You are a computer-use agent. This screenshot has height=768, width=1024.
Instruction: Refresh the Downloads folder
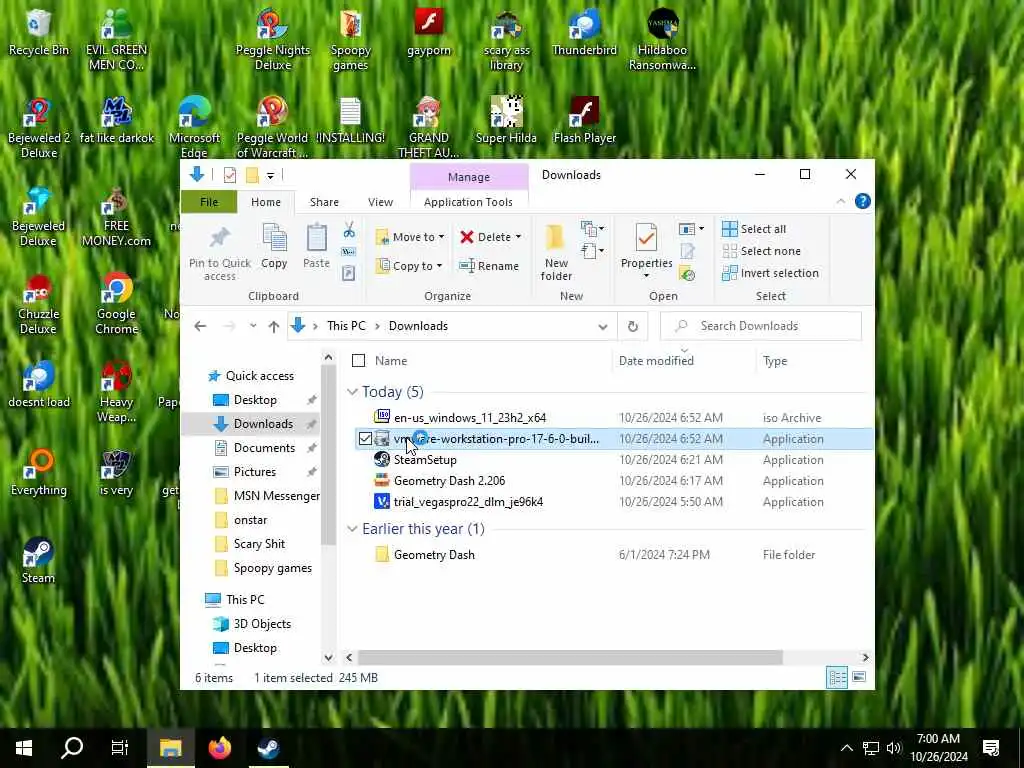click(x=632, y=326)
